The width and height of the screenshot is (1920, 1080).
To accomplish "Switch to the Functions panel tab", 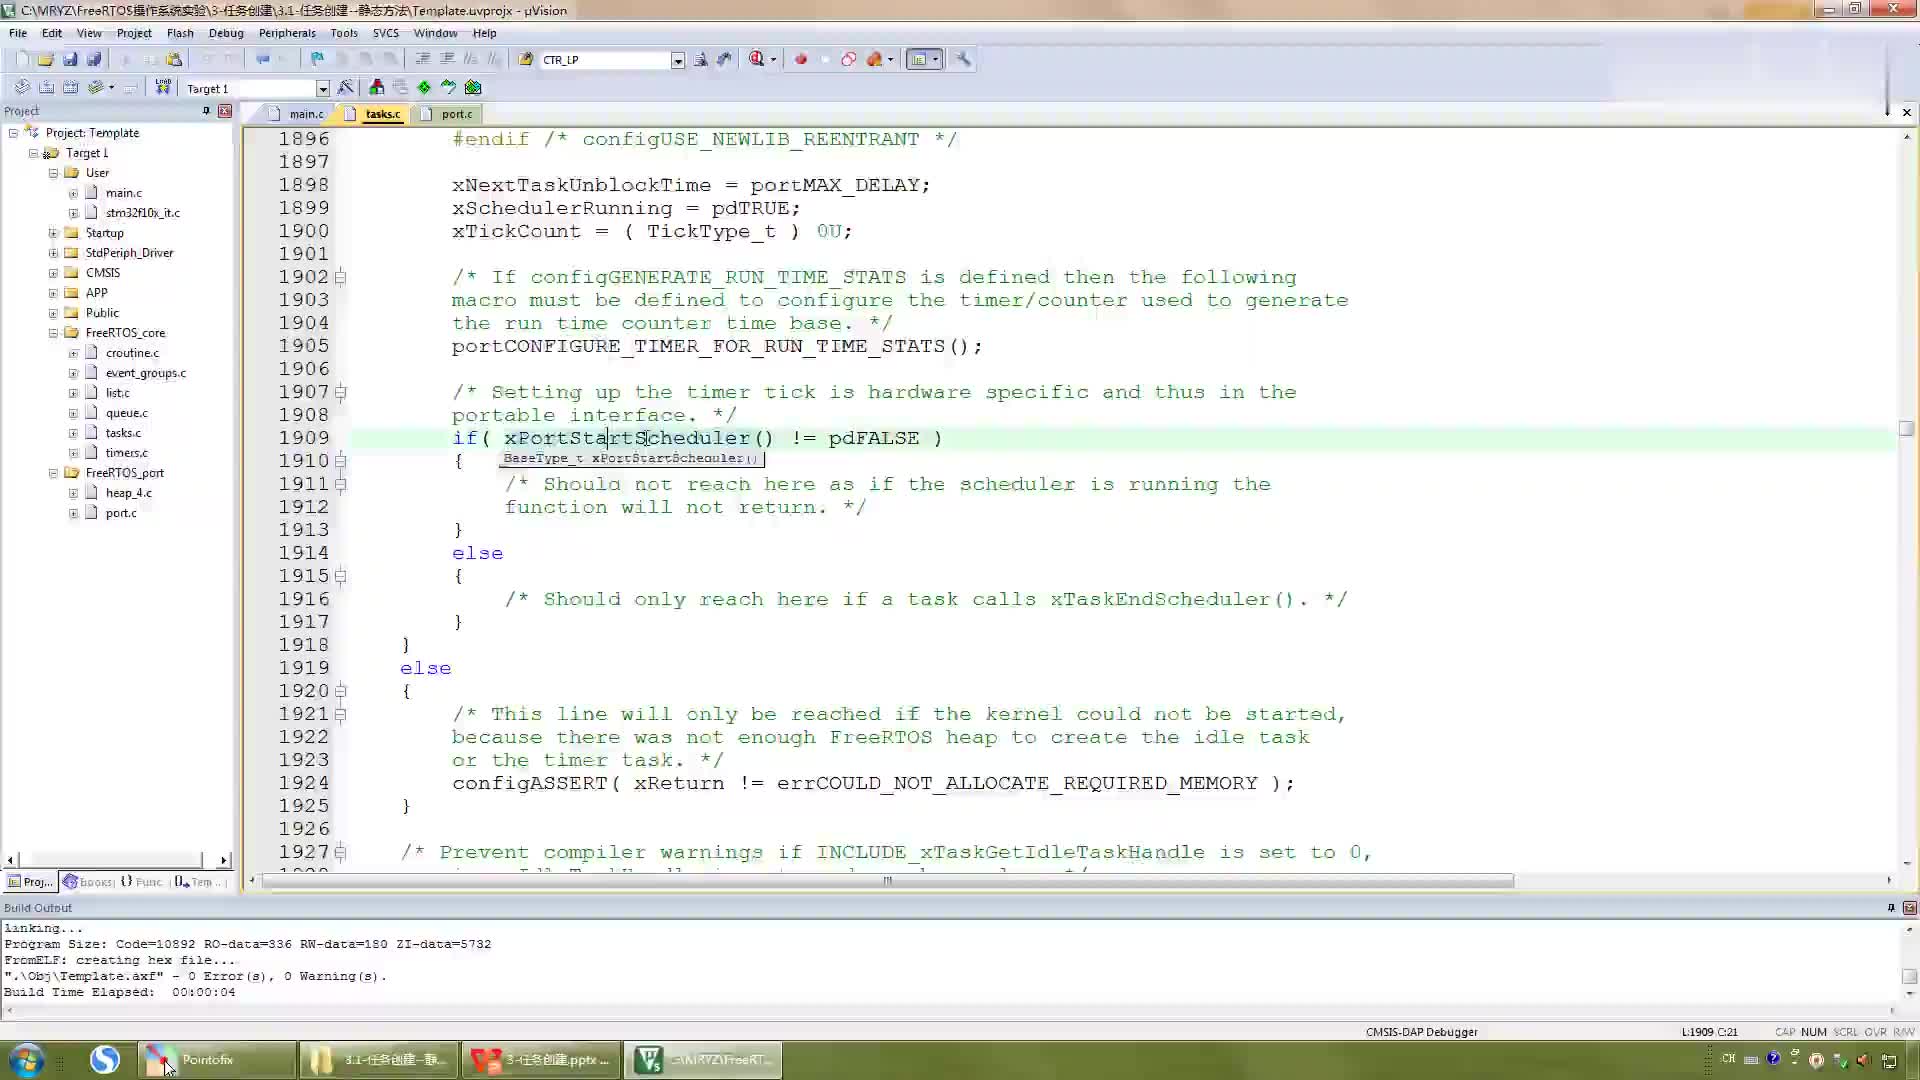I will tap(142, 882).
